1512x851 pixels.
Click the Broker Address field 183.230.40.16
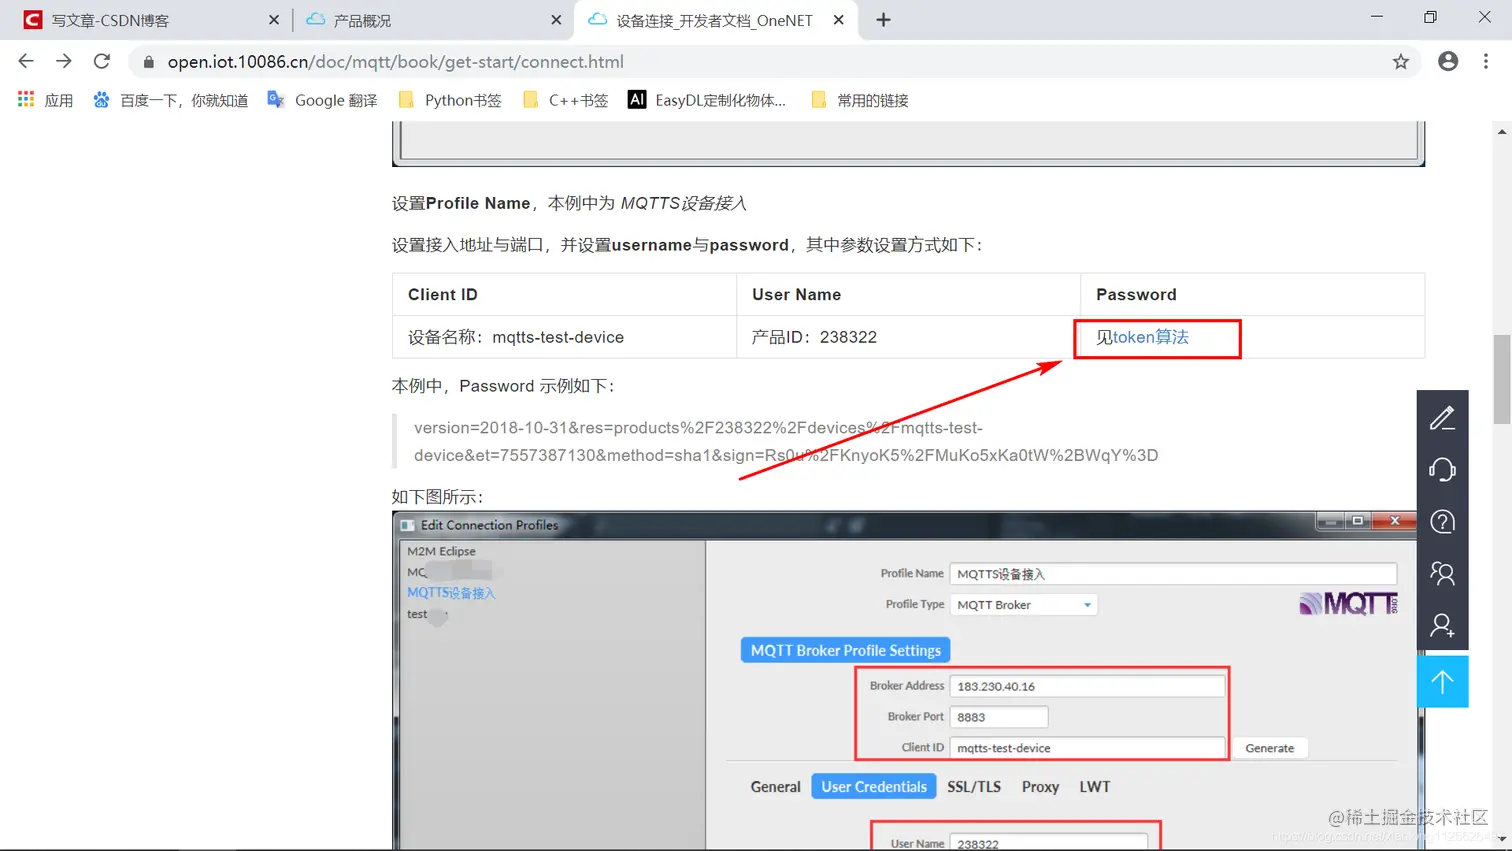1087,686
